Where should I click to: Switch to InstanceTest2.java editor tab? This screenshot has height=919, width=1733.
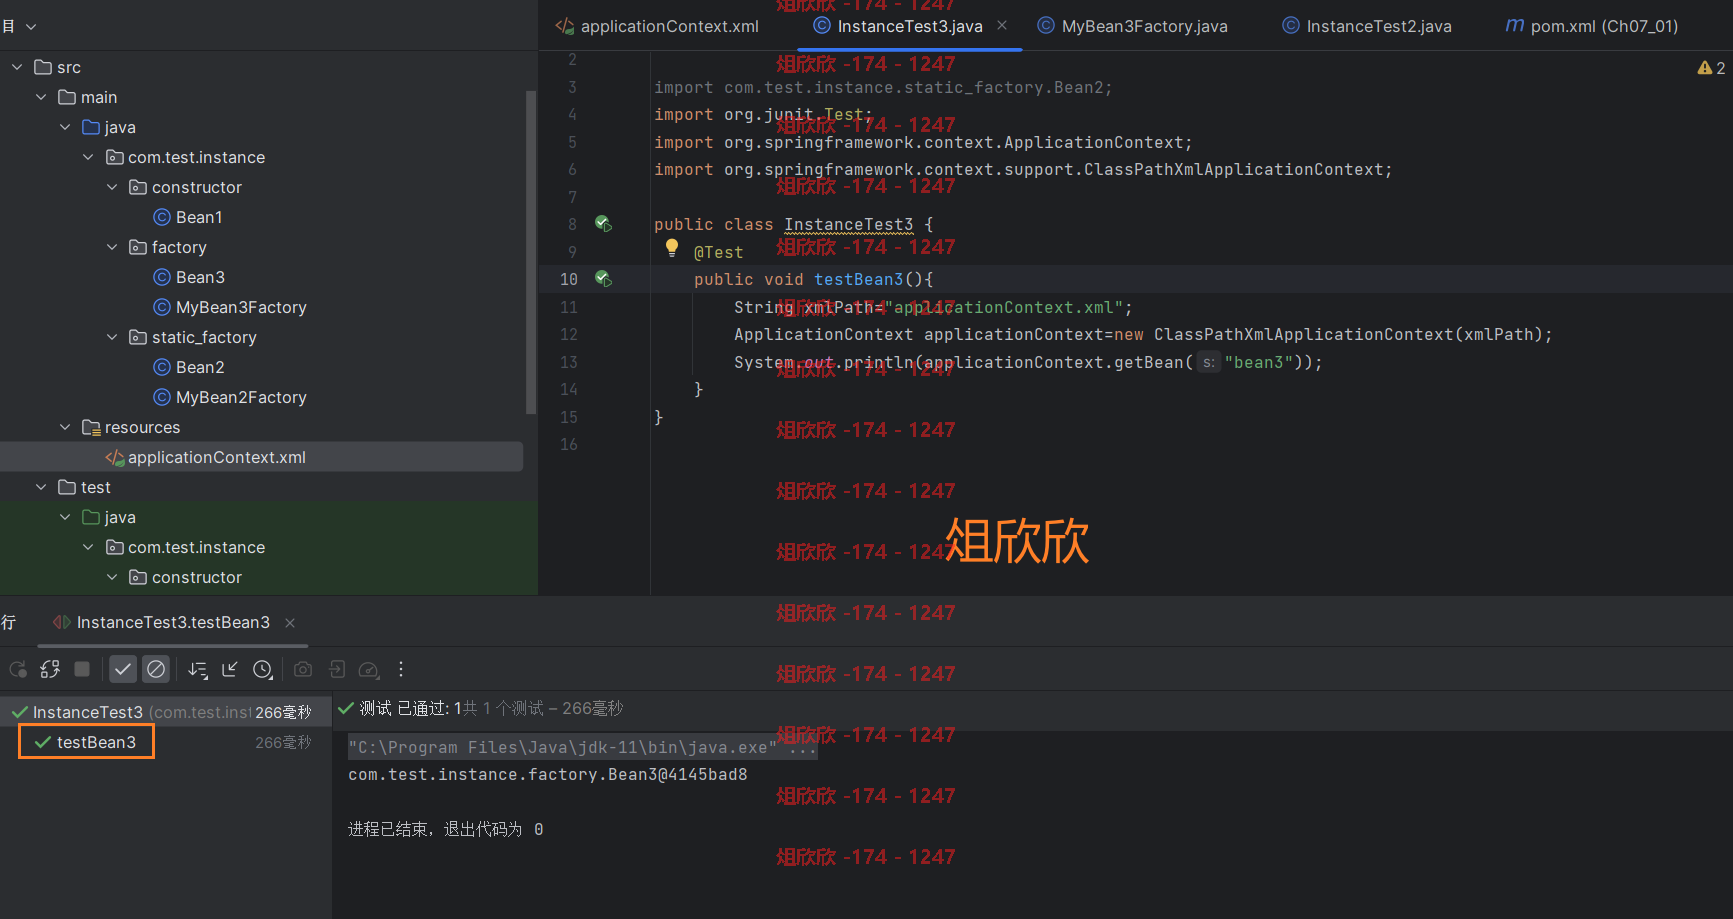(1367, 26)
